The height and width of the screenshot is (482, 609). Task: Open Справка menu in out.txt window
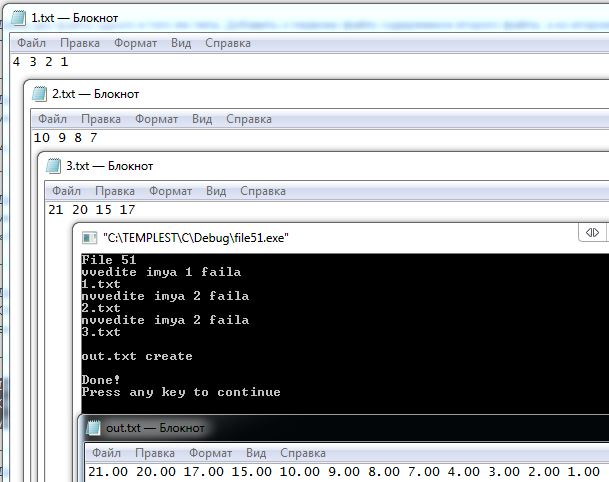coord(303,453)
